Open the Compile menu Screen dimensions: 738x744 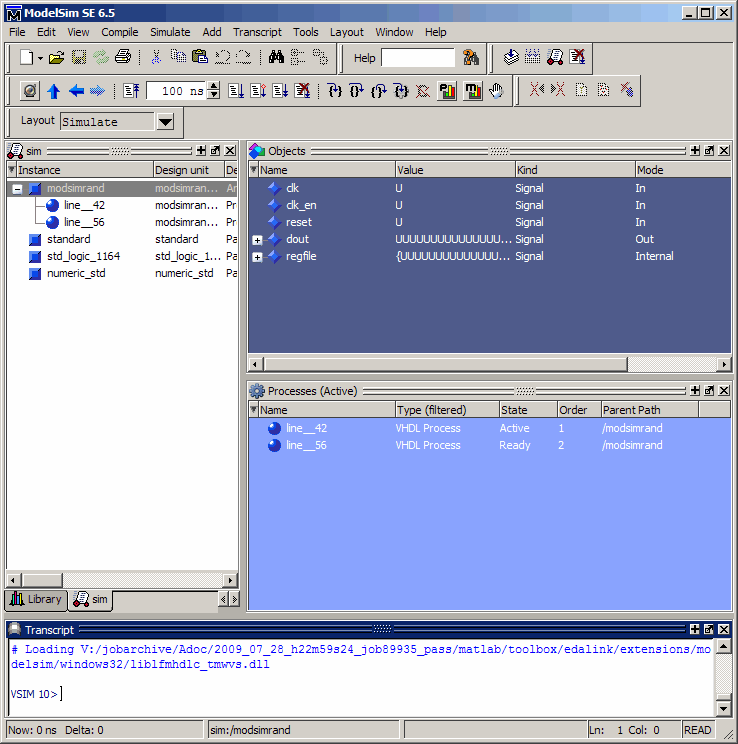coord(120,32)
